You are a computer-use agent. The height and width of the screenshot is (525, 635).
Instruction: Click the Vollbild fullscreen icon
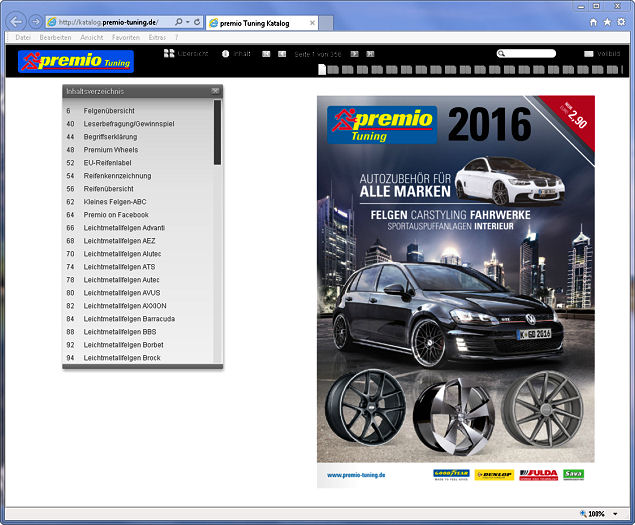(588, 54)
